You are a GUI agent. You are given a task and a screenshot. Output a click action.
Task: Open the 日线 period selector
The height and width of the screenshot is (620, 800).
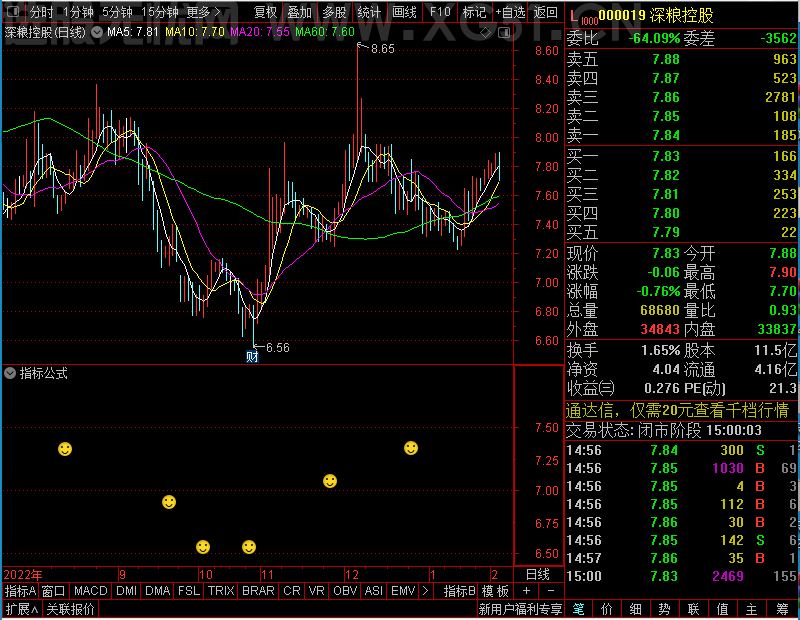538,575
